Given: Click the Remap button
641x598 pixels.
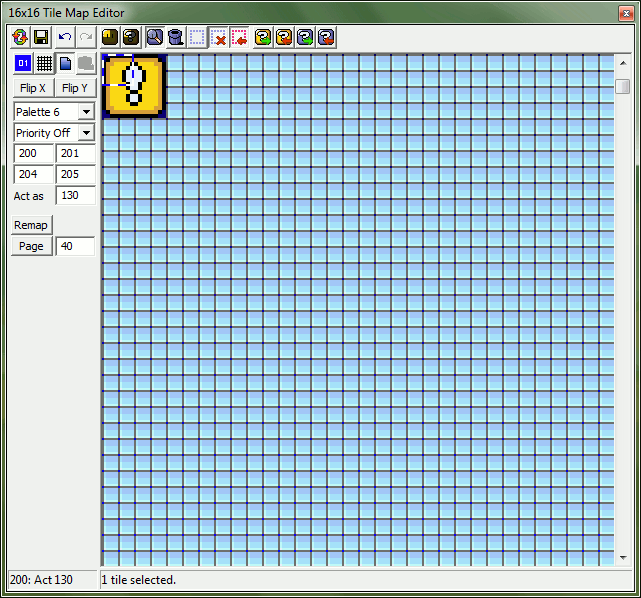Looking at the screenshot, I should tap(31, 225).
